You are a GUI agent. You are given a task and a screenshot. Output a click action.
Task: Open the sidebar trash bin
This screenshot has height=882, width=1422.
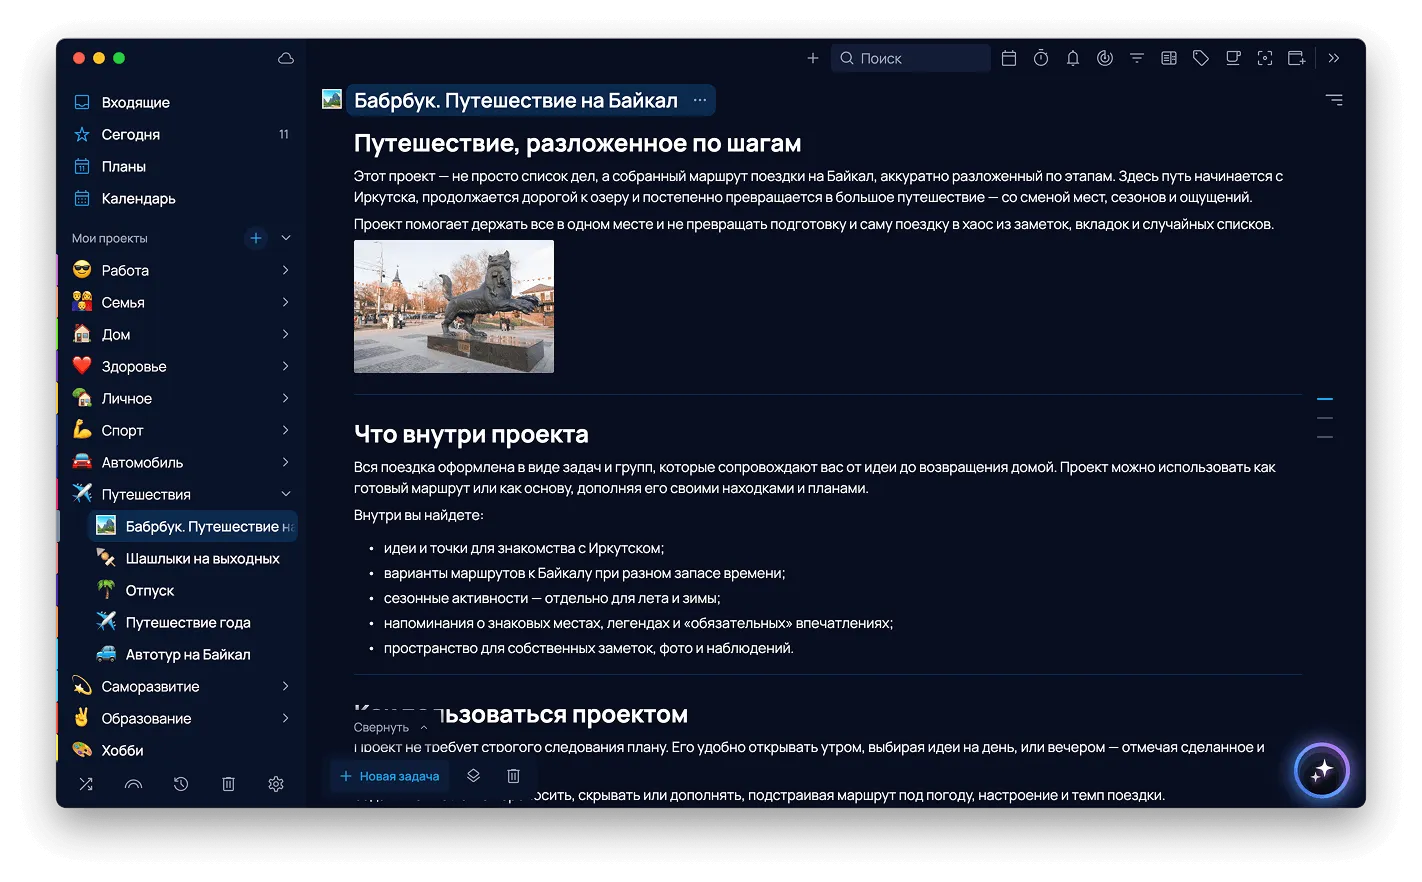[228, 784]
